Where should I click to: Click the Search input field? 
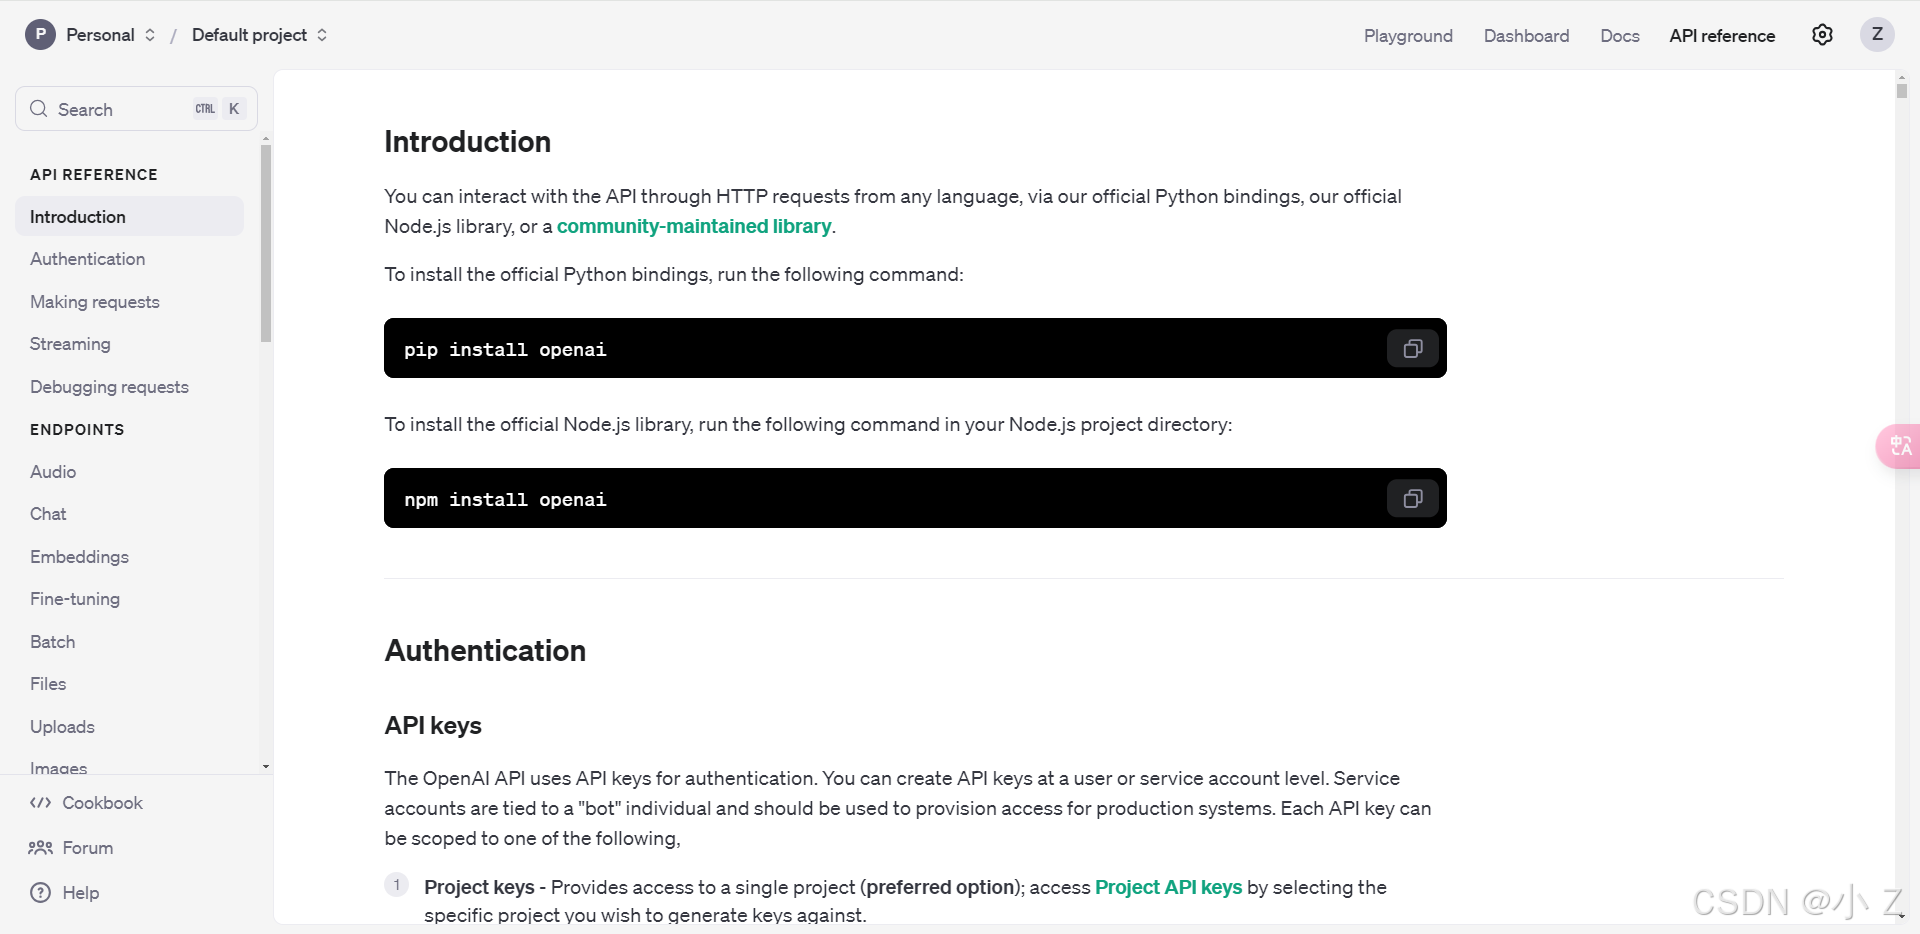[136, 109]
